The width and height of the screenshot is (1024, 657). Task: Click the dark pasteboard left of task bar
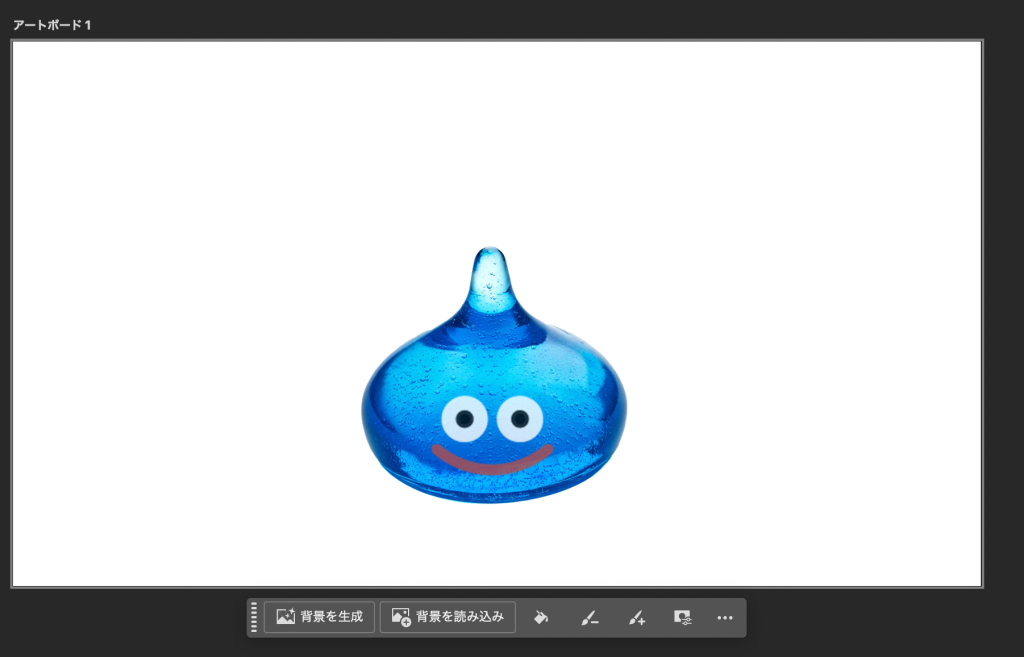click(x=120, y=620)
